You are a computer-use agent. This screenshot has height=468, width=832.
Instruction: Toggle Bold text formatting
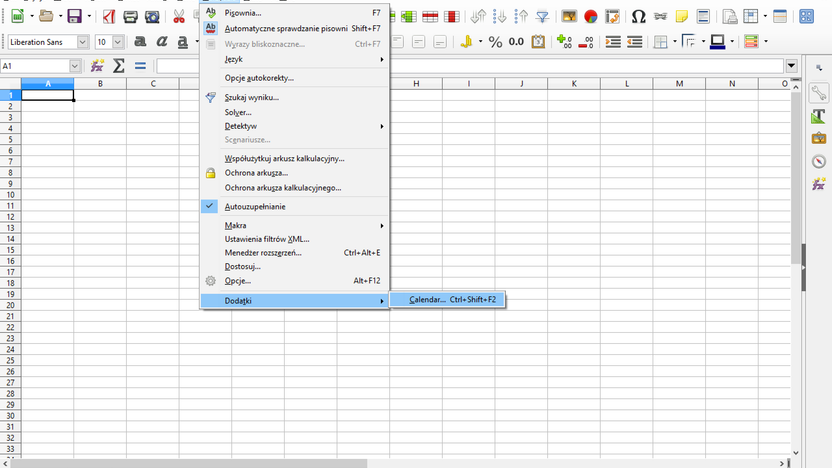140,41
